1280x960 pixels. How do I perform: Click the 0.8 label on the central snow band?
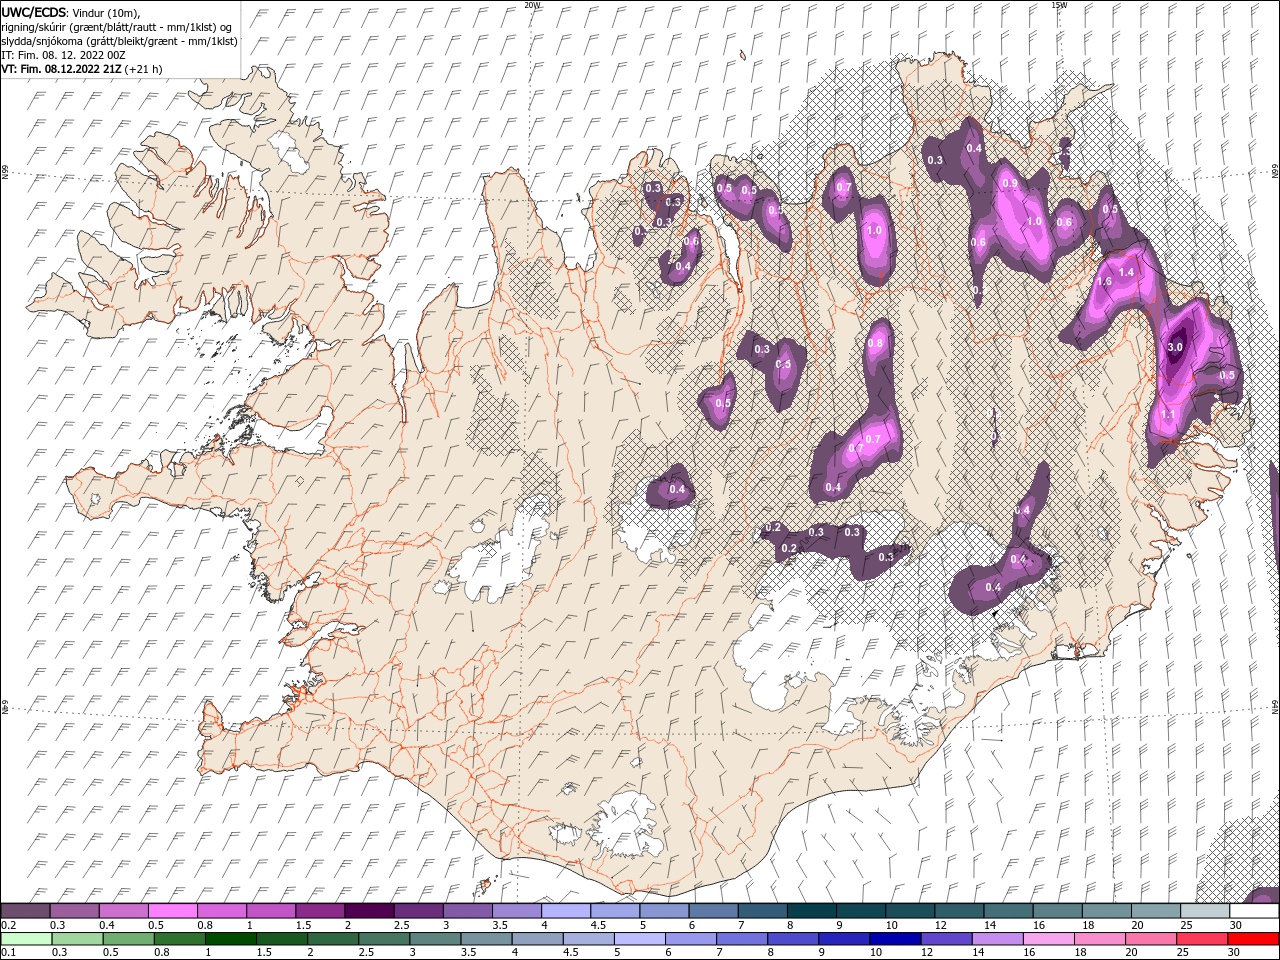point(875,343)
